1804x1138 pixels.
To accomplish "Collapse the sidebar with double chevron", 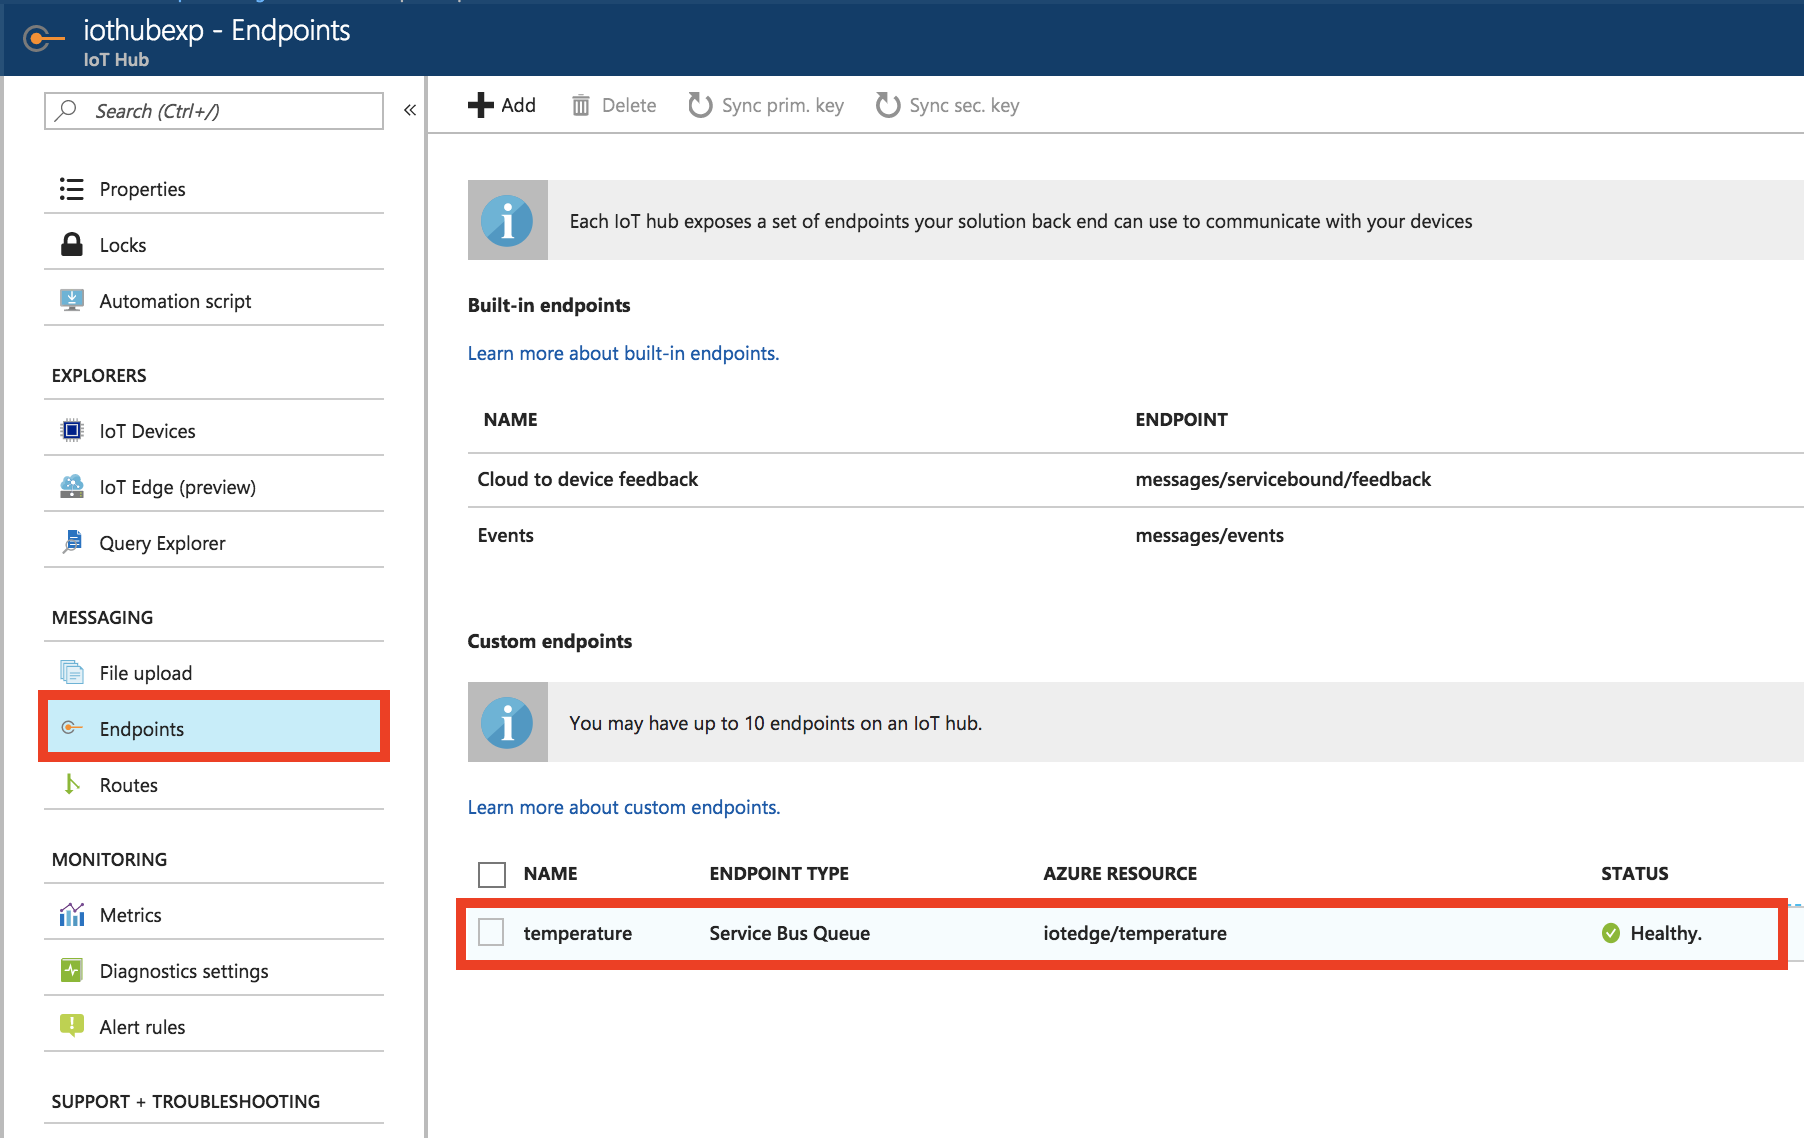I will pos(410,110).
